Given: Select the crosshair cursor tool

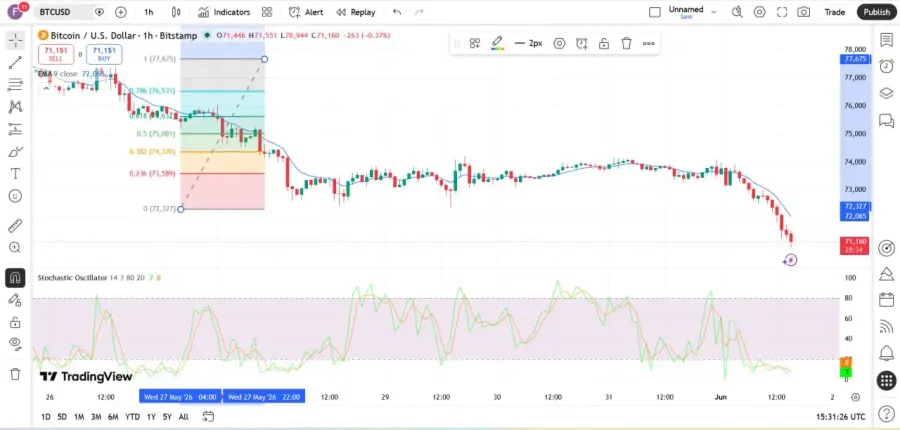Looking at the screenshot, I should click(x=15, y=40).
